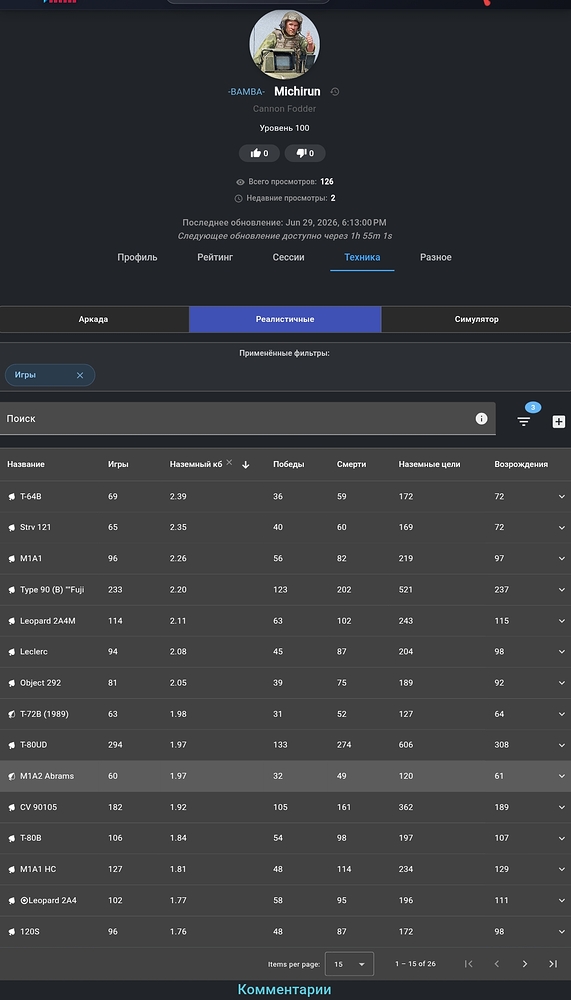Viewport: 571px width, 1000px height.
Task: Click the CV 90105 vehicle icon
Action: pyautogui.click(x=11, y=808)
